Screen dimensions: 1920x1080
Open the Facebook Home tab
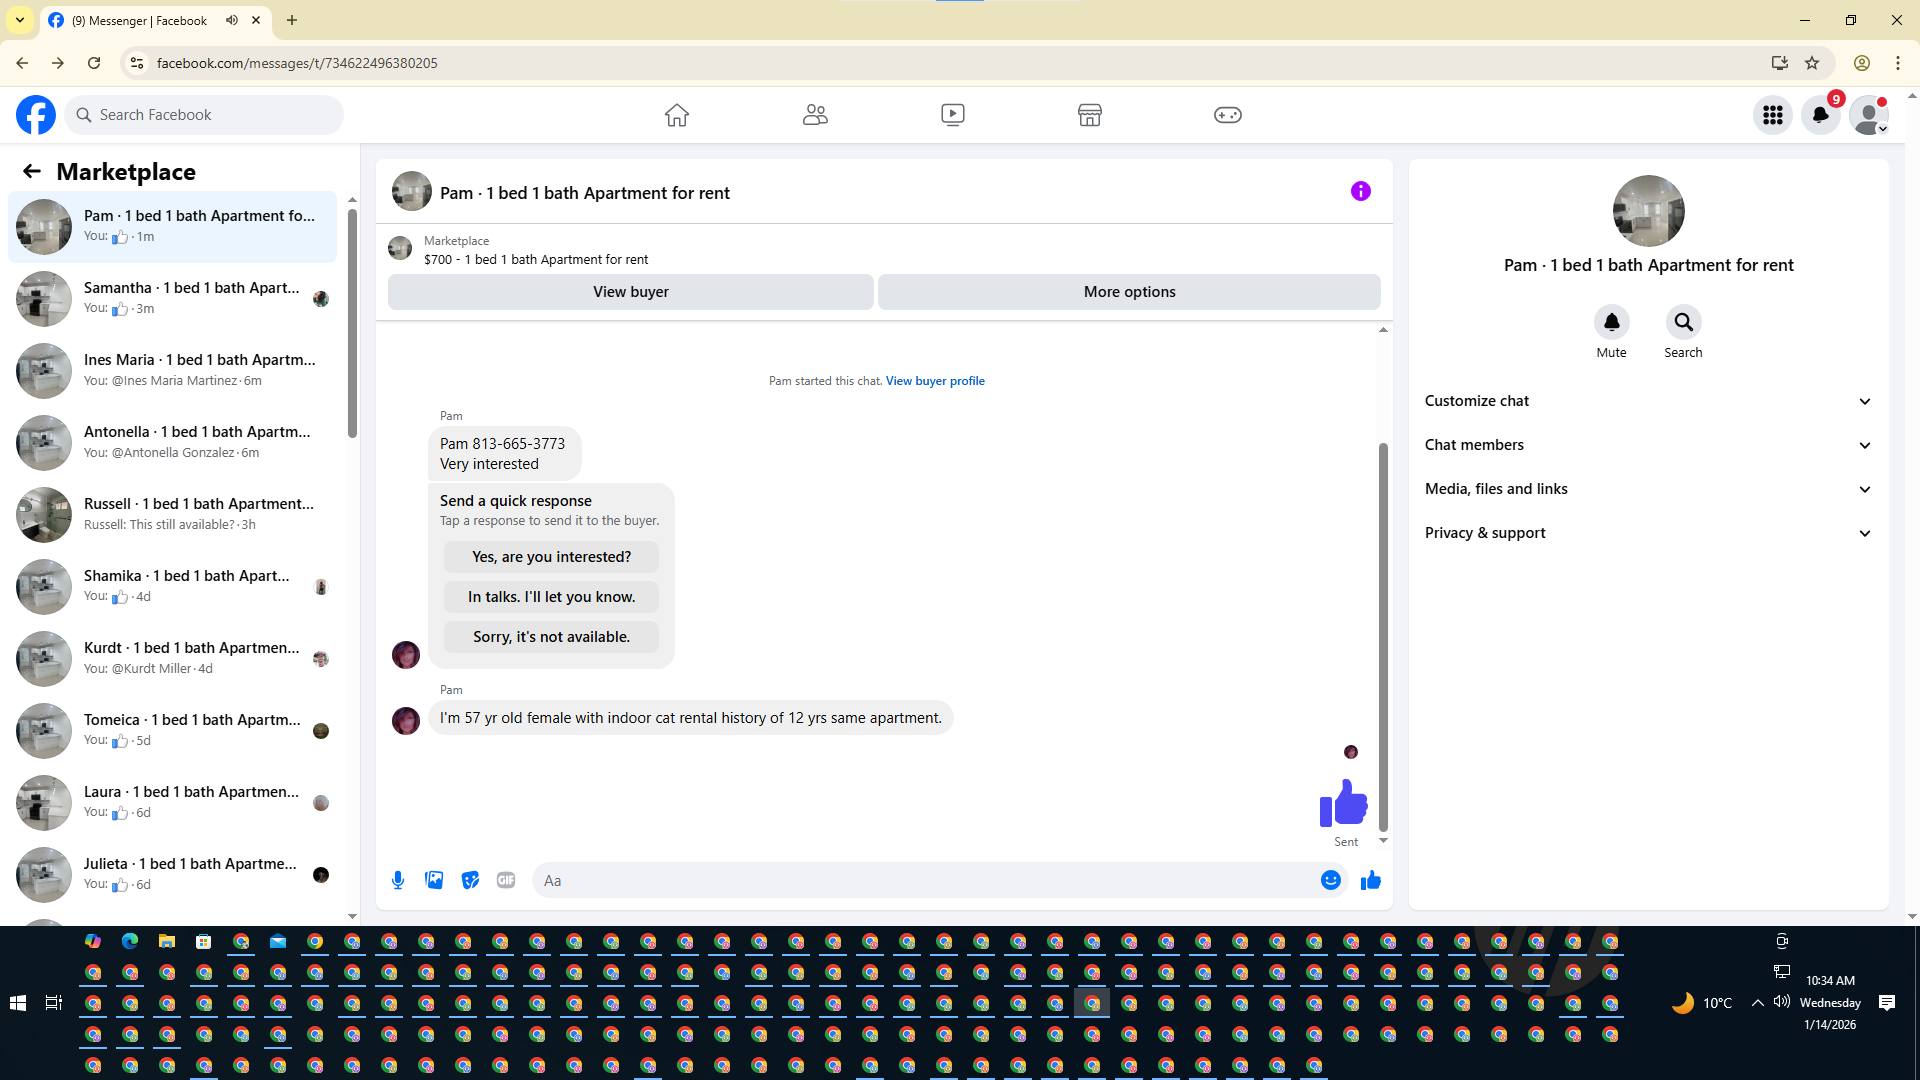pyautogui.click(x=677, y=115)
